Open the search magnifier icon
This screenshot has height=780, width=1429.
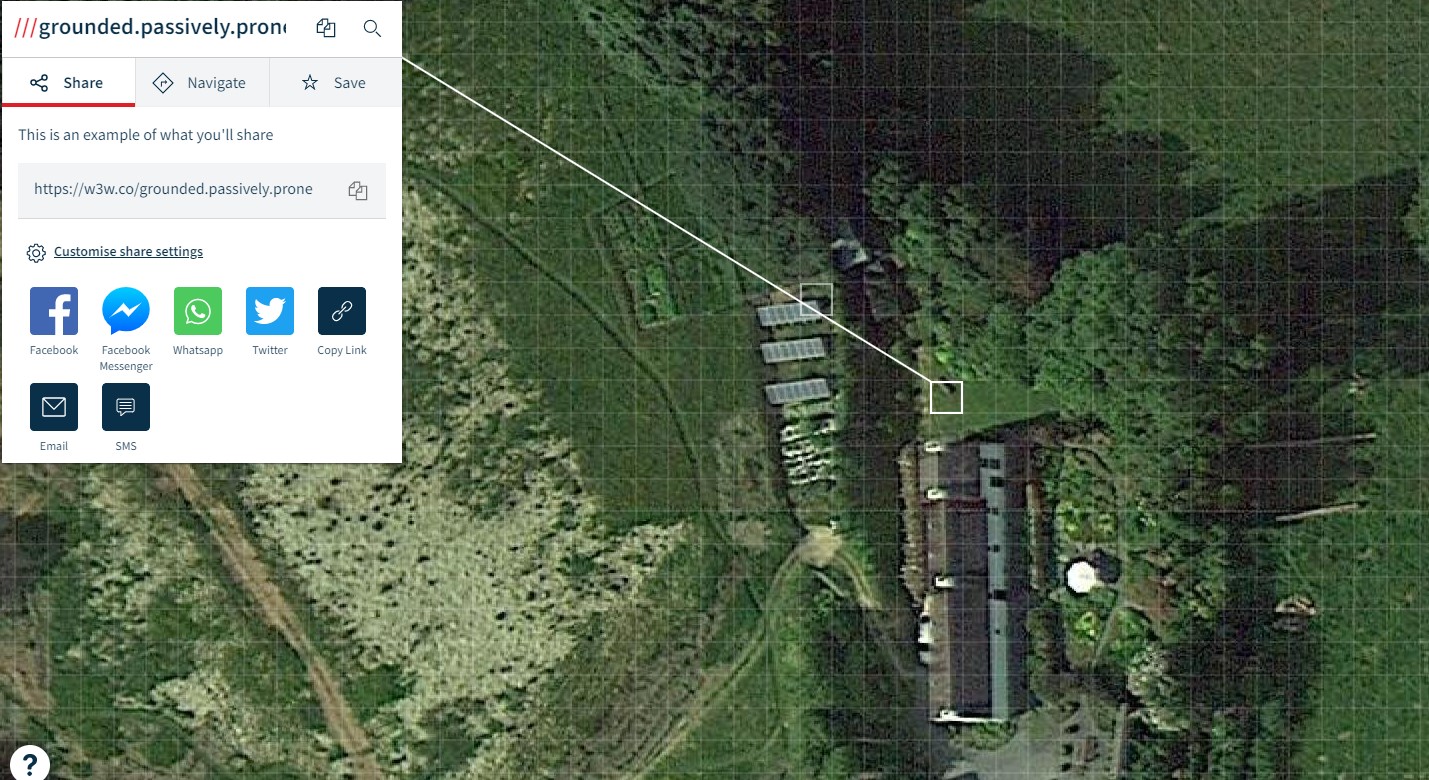(x=372, y=28)
